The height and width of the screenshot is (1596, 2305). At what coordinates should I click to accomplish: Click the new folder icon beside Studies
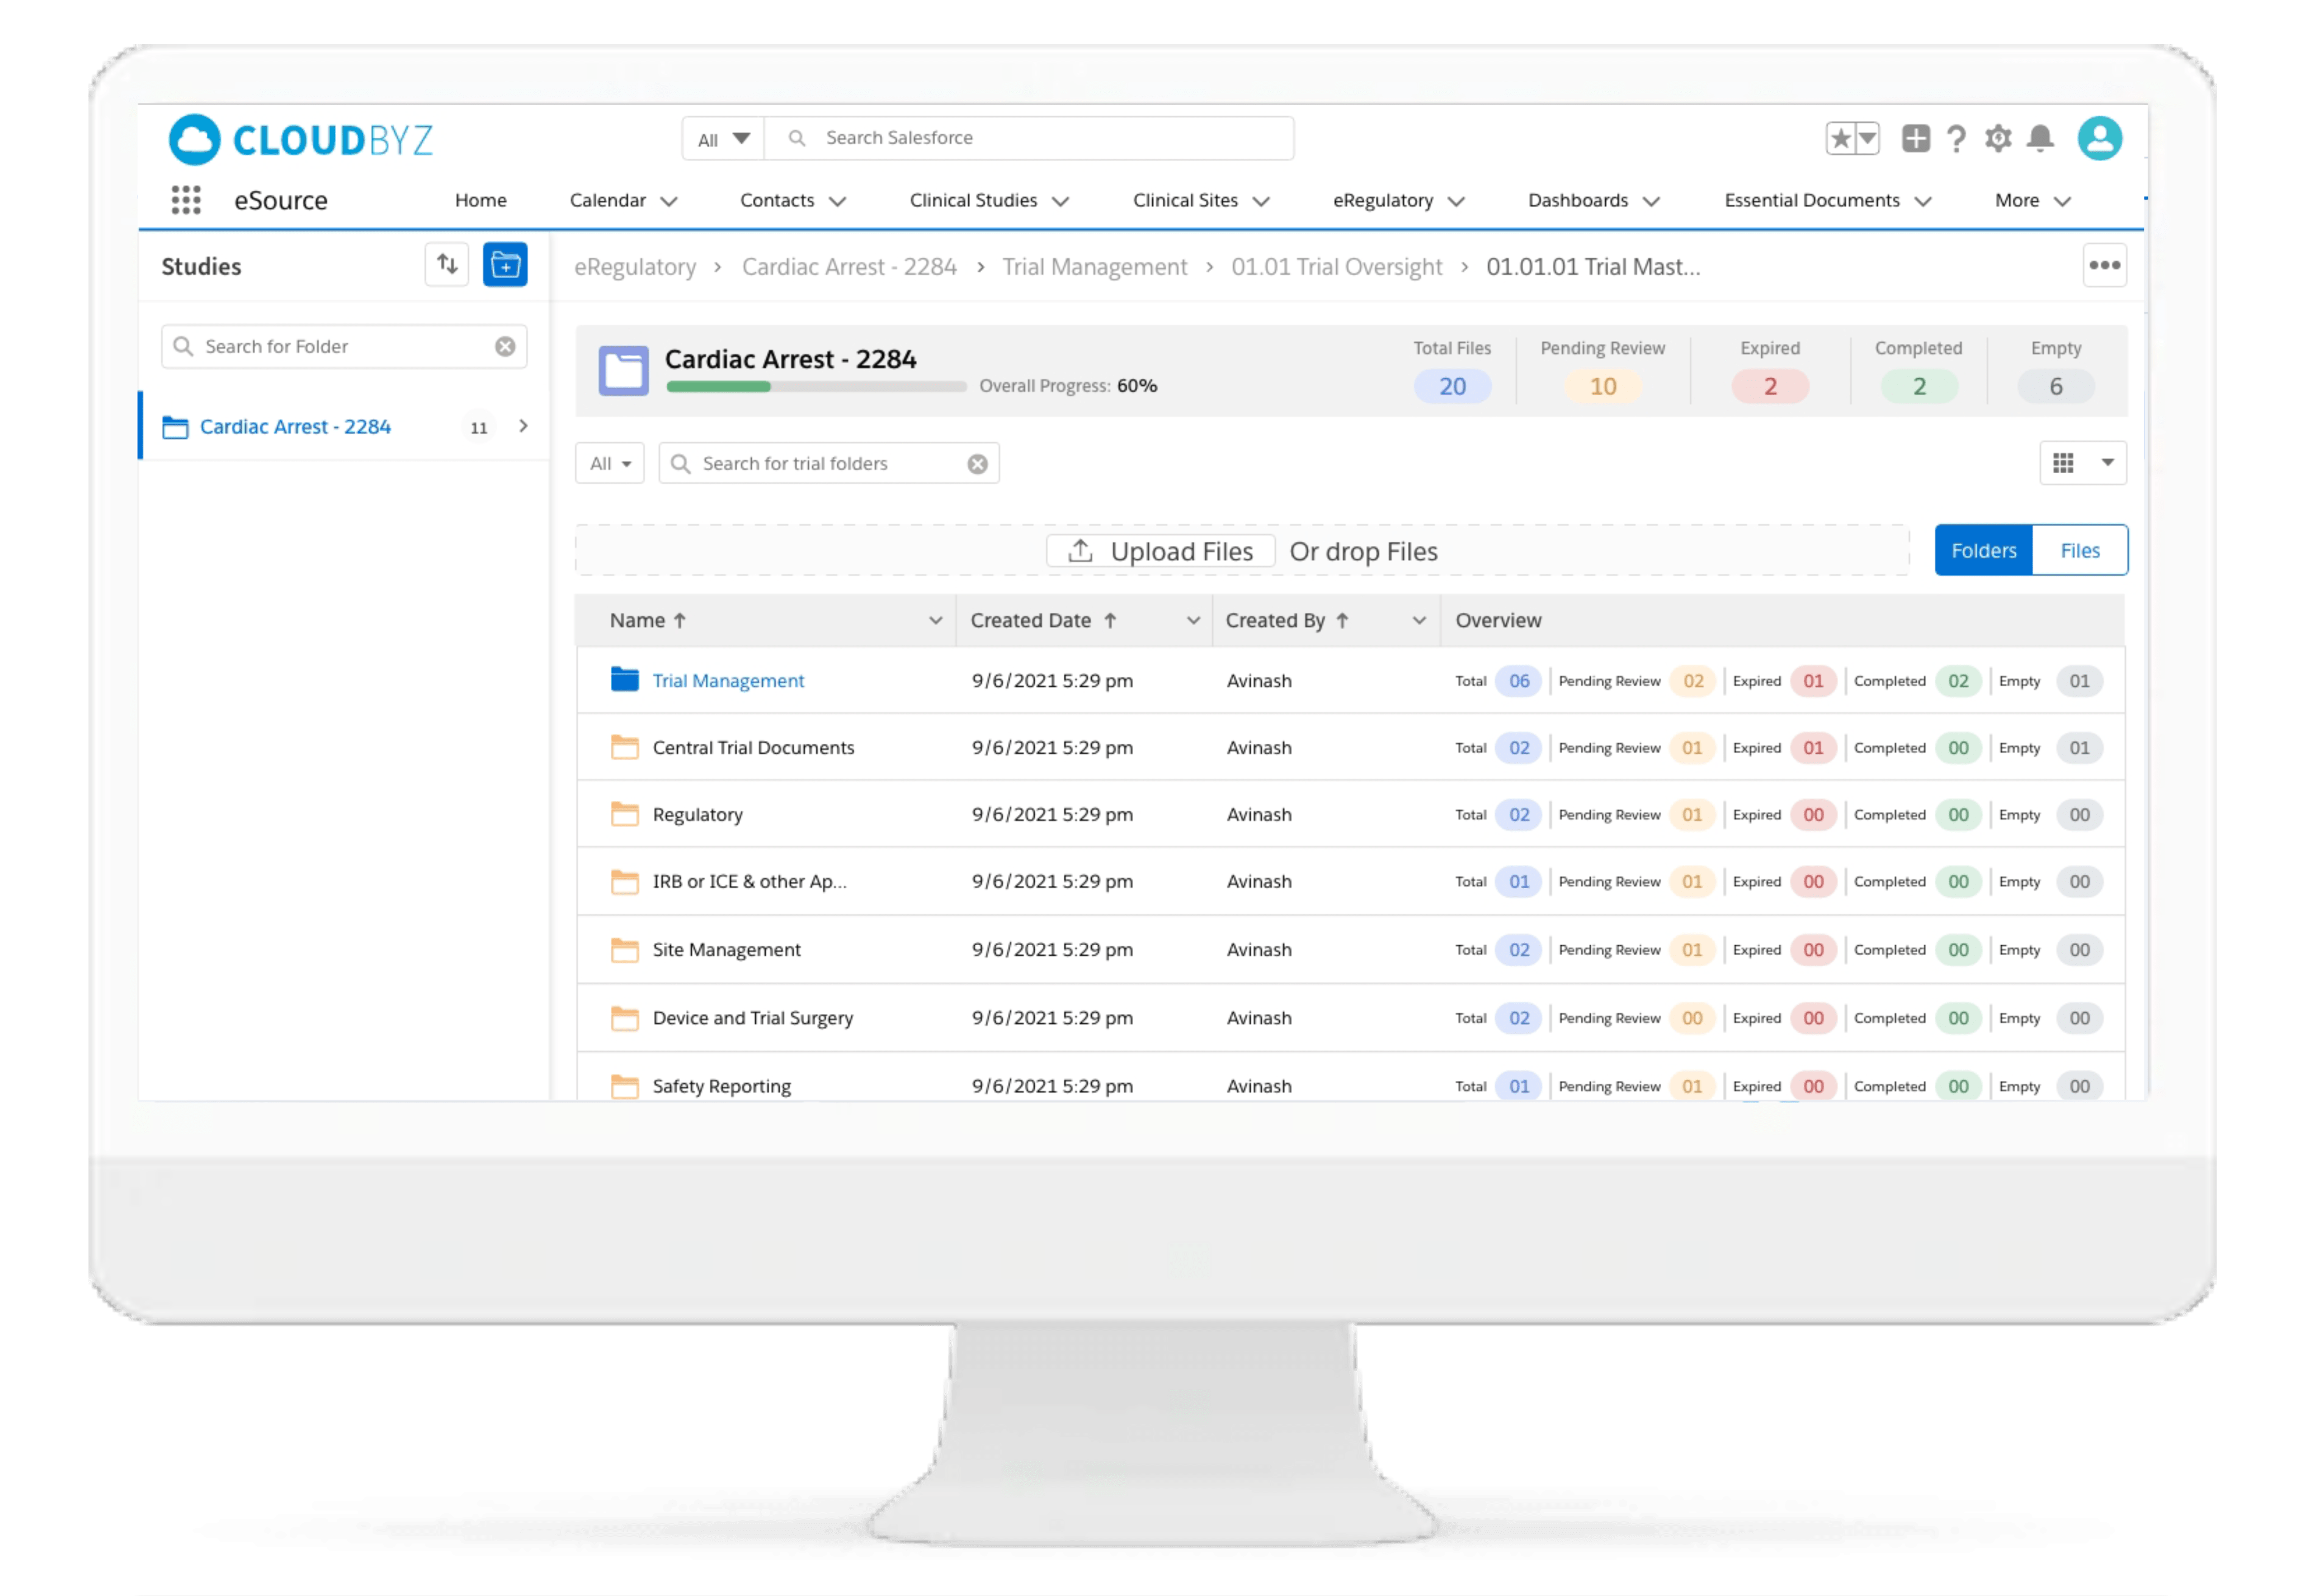coord(505,265)
